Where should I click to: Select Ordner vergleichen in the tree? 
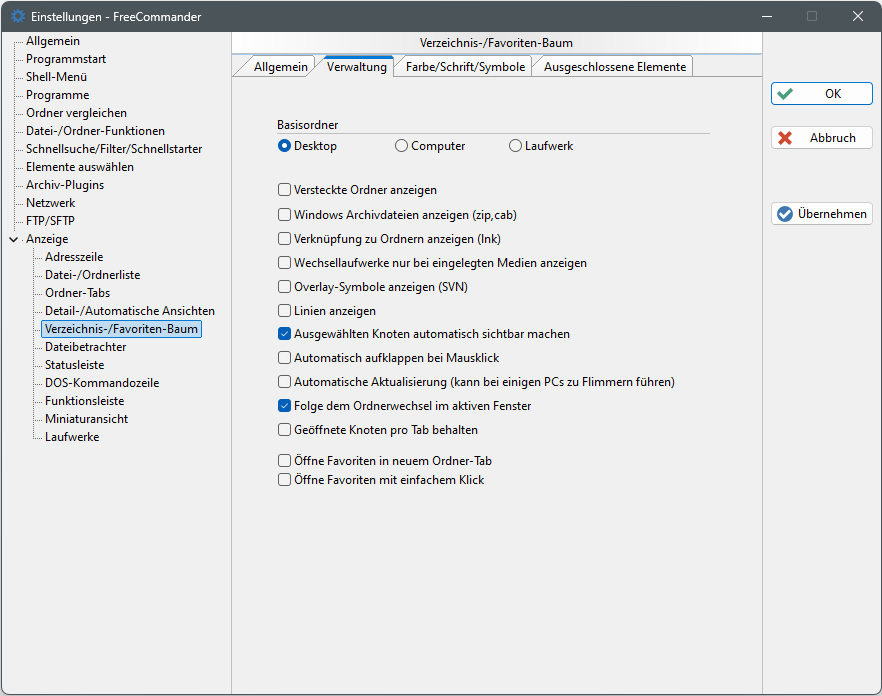76,113
